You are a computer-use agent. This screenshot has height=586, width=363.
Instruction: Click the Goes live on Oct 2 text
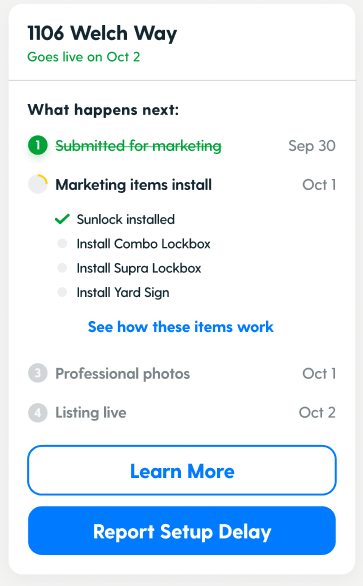[x=84, y=57]
